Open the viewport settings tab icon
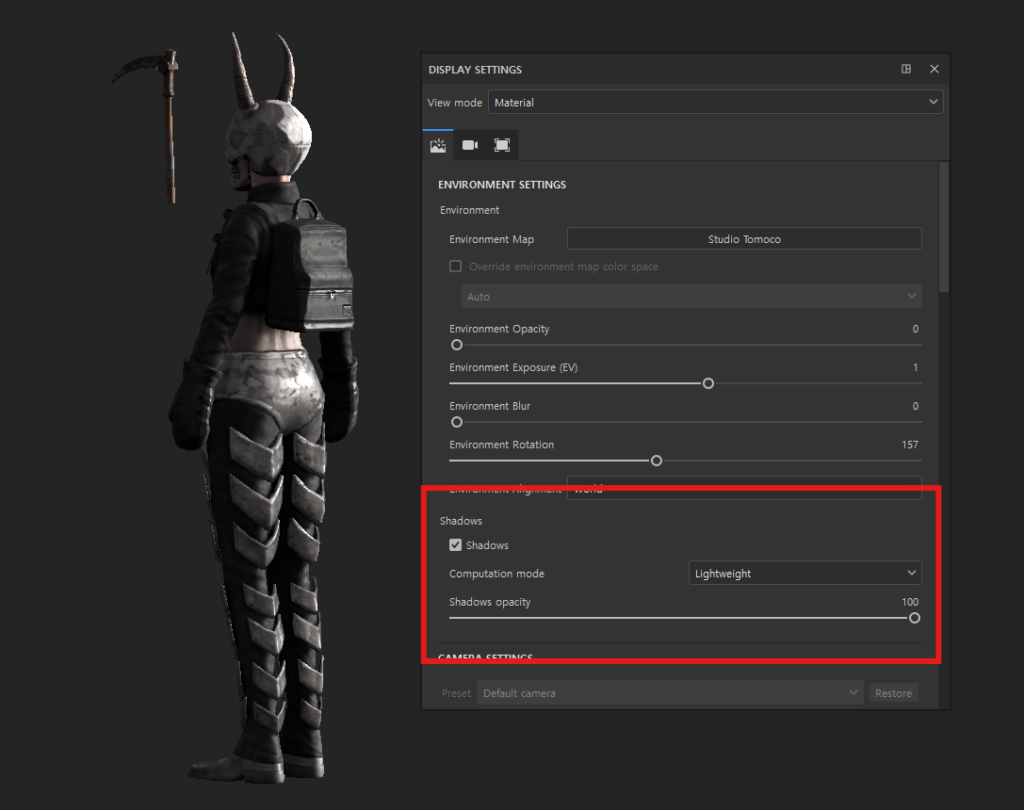The height and width of the screenshot is (810, 1024). coord(502,145)
